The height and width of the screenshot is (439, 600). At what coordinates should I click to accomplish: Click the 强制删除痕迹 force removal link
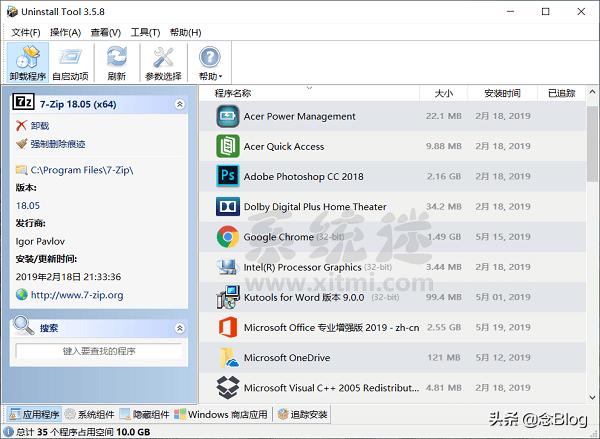tap(58, 144)
